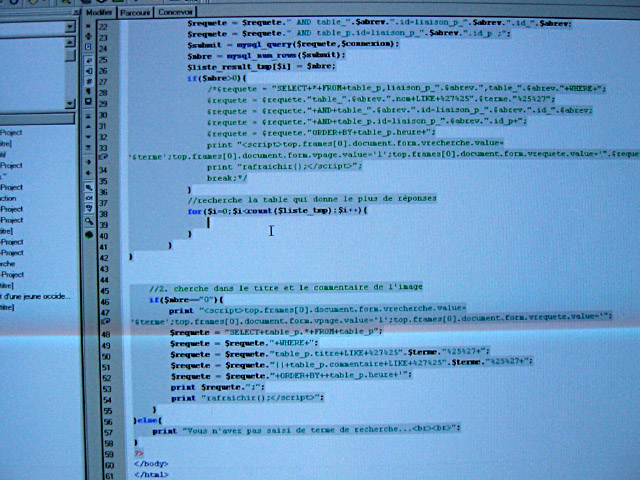The image size is (640, 480).
Task: Go to previous document up-arrow icon
Action: [x=88, y=127]
